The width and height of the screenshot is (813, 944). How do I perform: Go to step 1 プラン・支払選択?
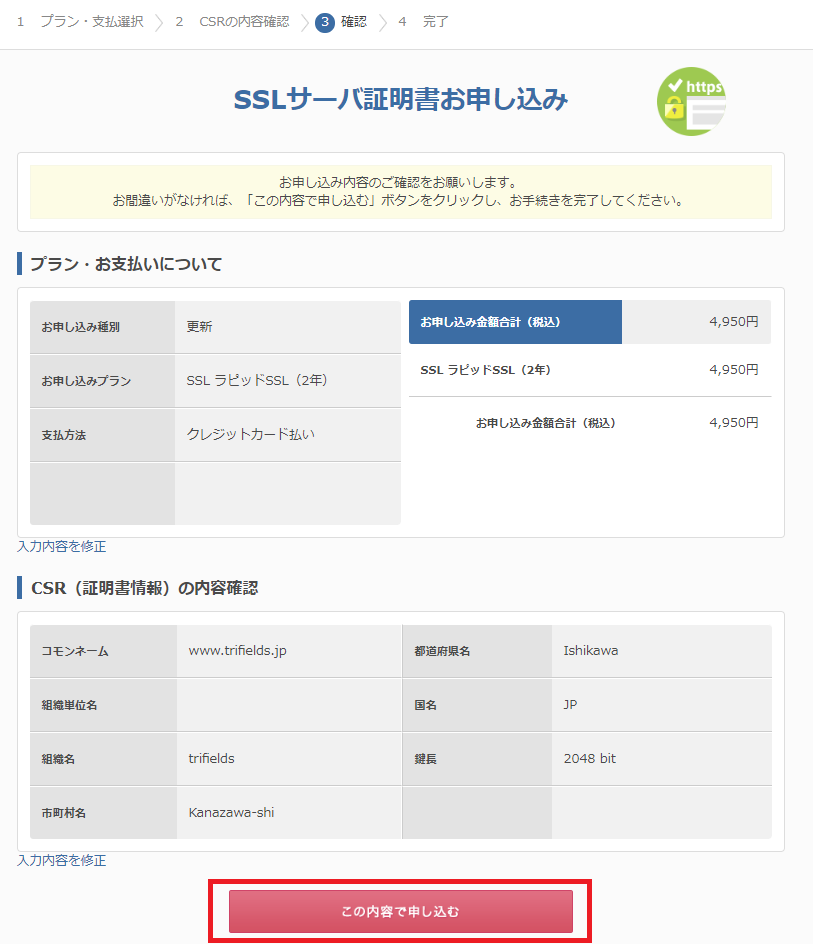pyautogui.click(x=81, y=22)
